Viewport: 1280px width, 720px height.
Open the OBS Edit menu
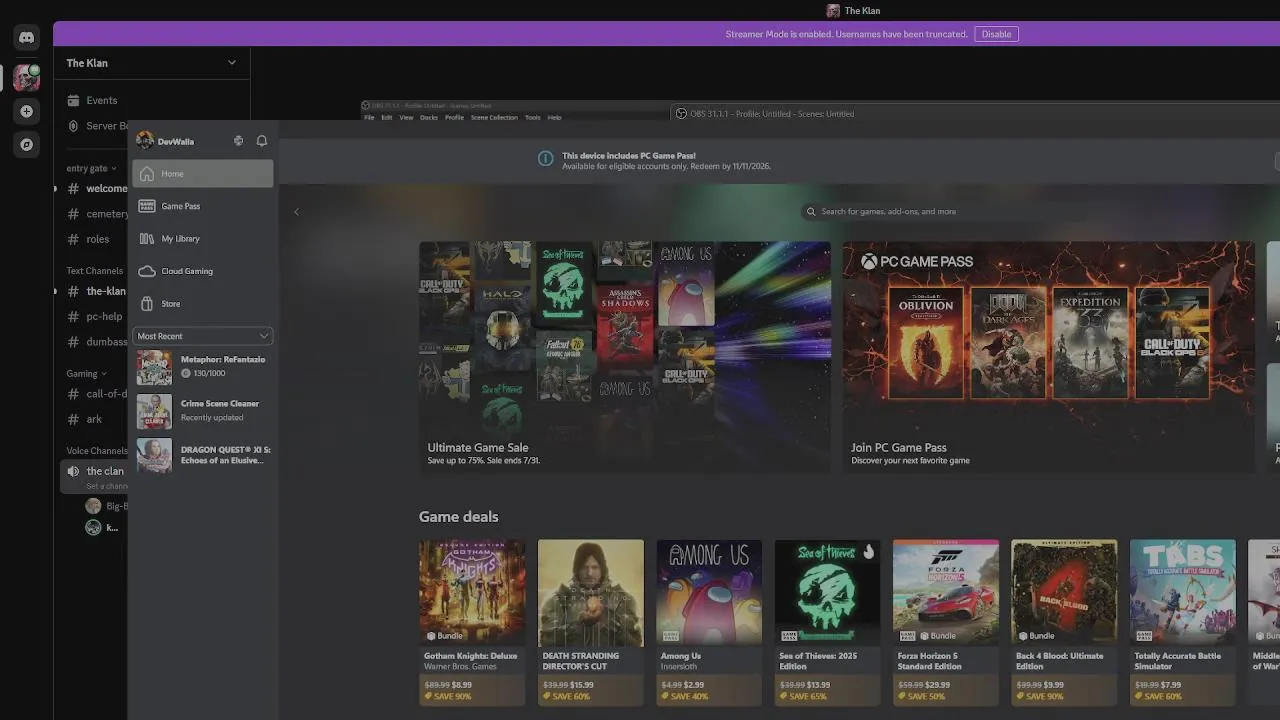pyautogui.click(x=387, y=117)
